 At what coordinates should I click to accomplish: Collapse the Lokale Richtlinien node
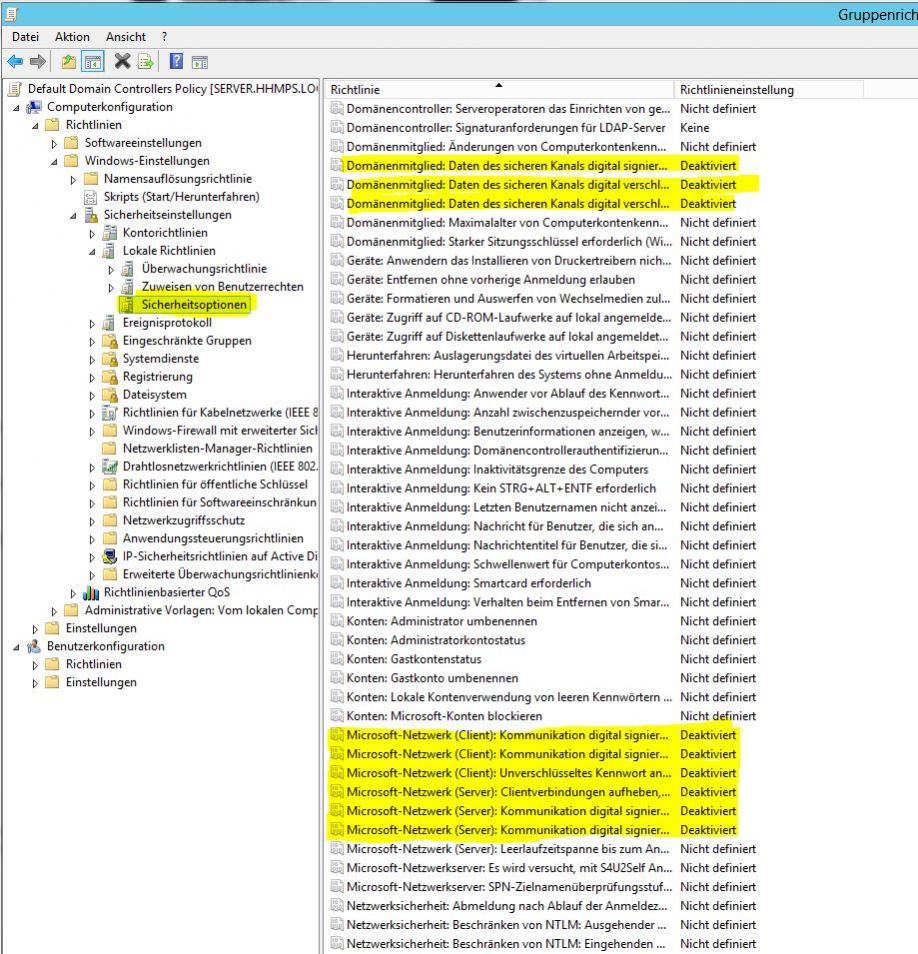click(92, 251)
